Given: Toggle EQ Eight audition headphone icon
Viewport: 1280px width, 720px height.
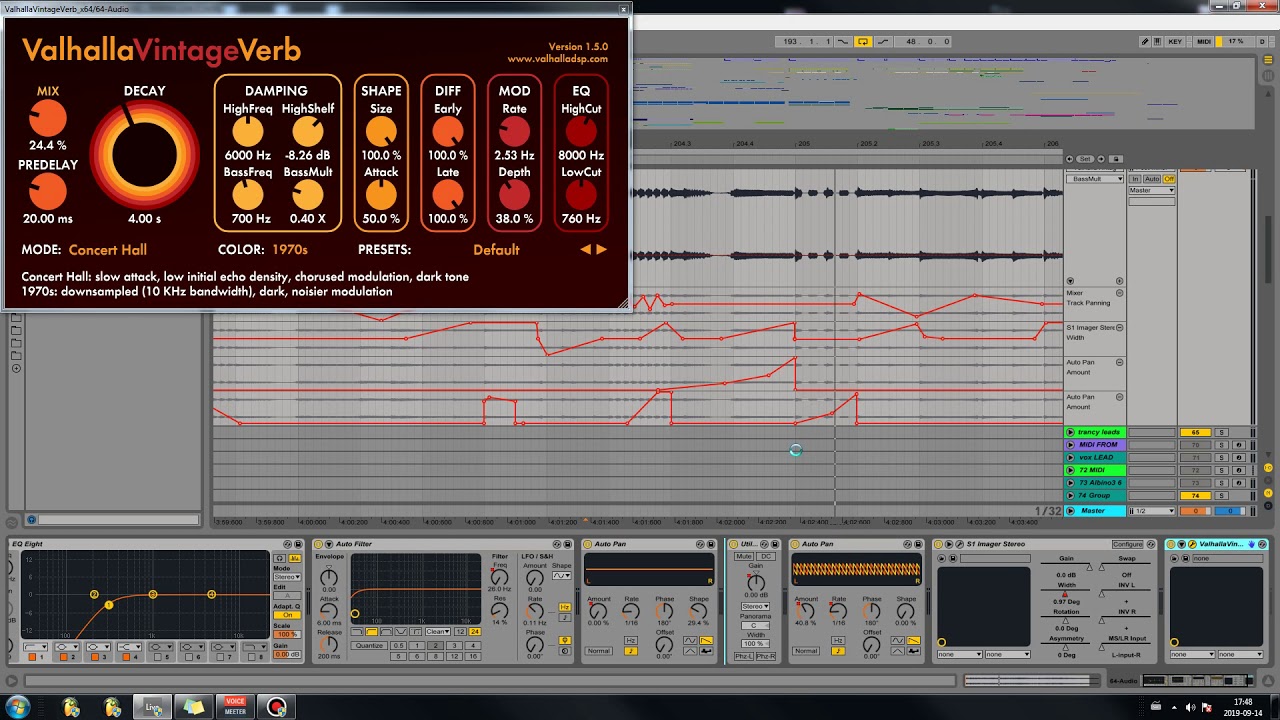Looking at the screenshot, I should (x=280, y=558).
